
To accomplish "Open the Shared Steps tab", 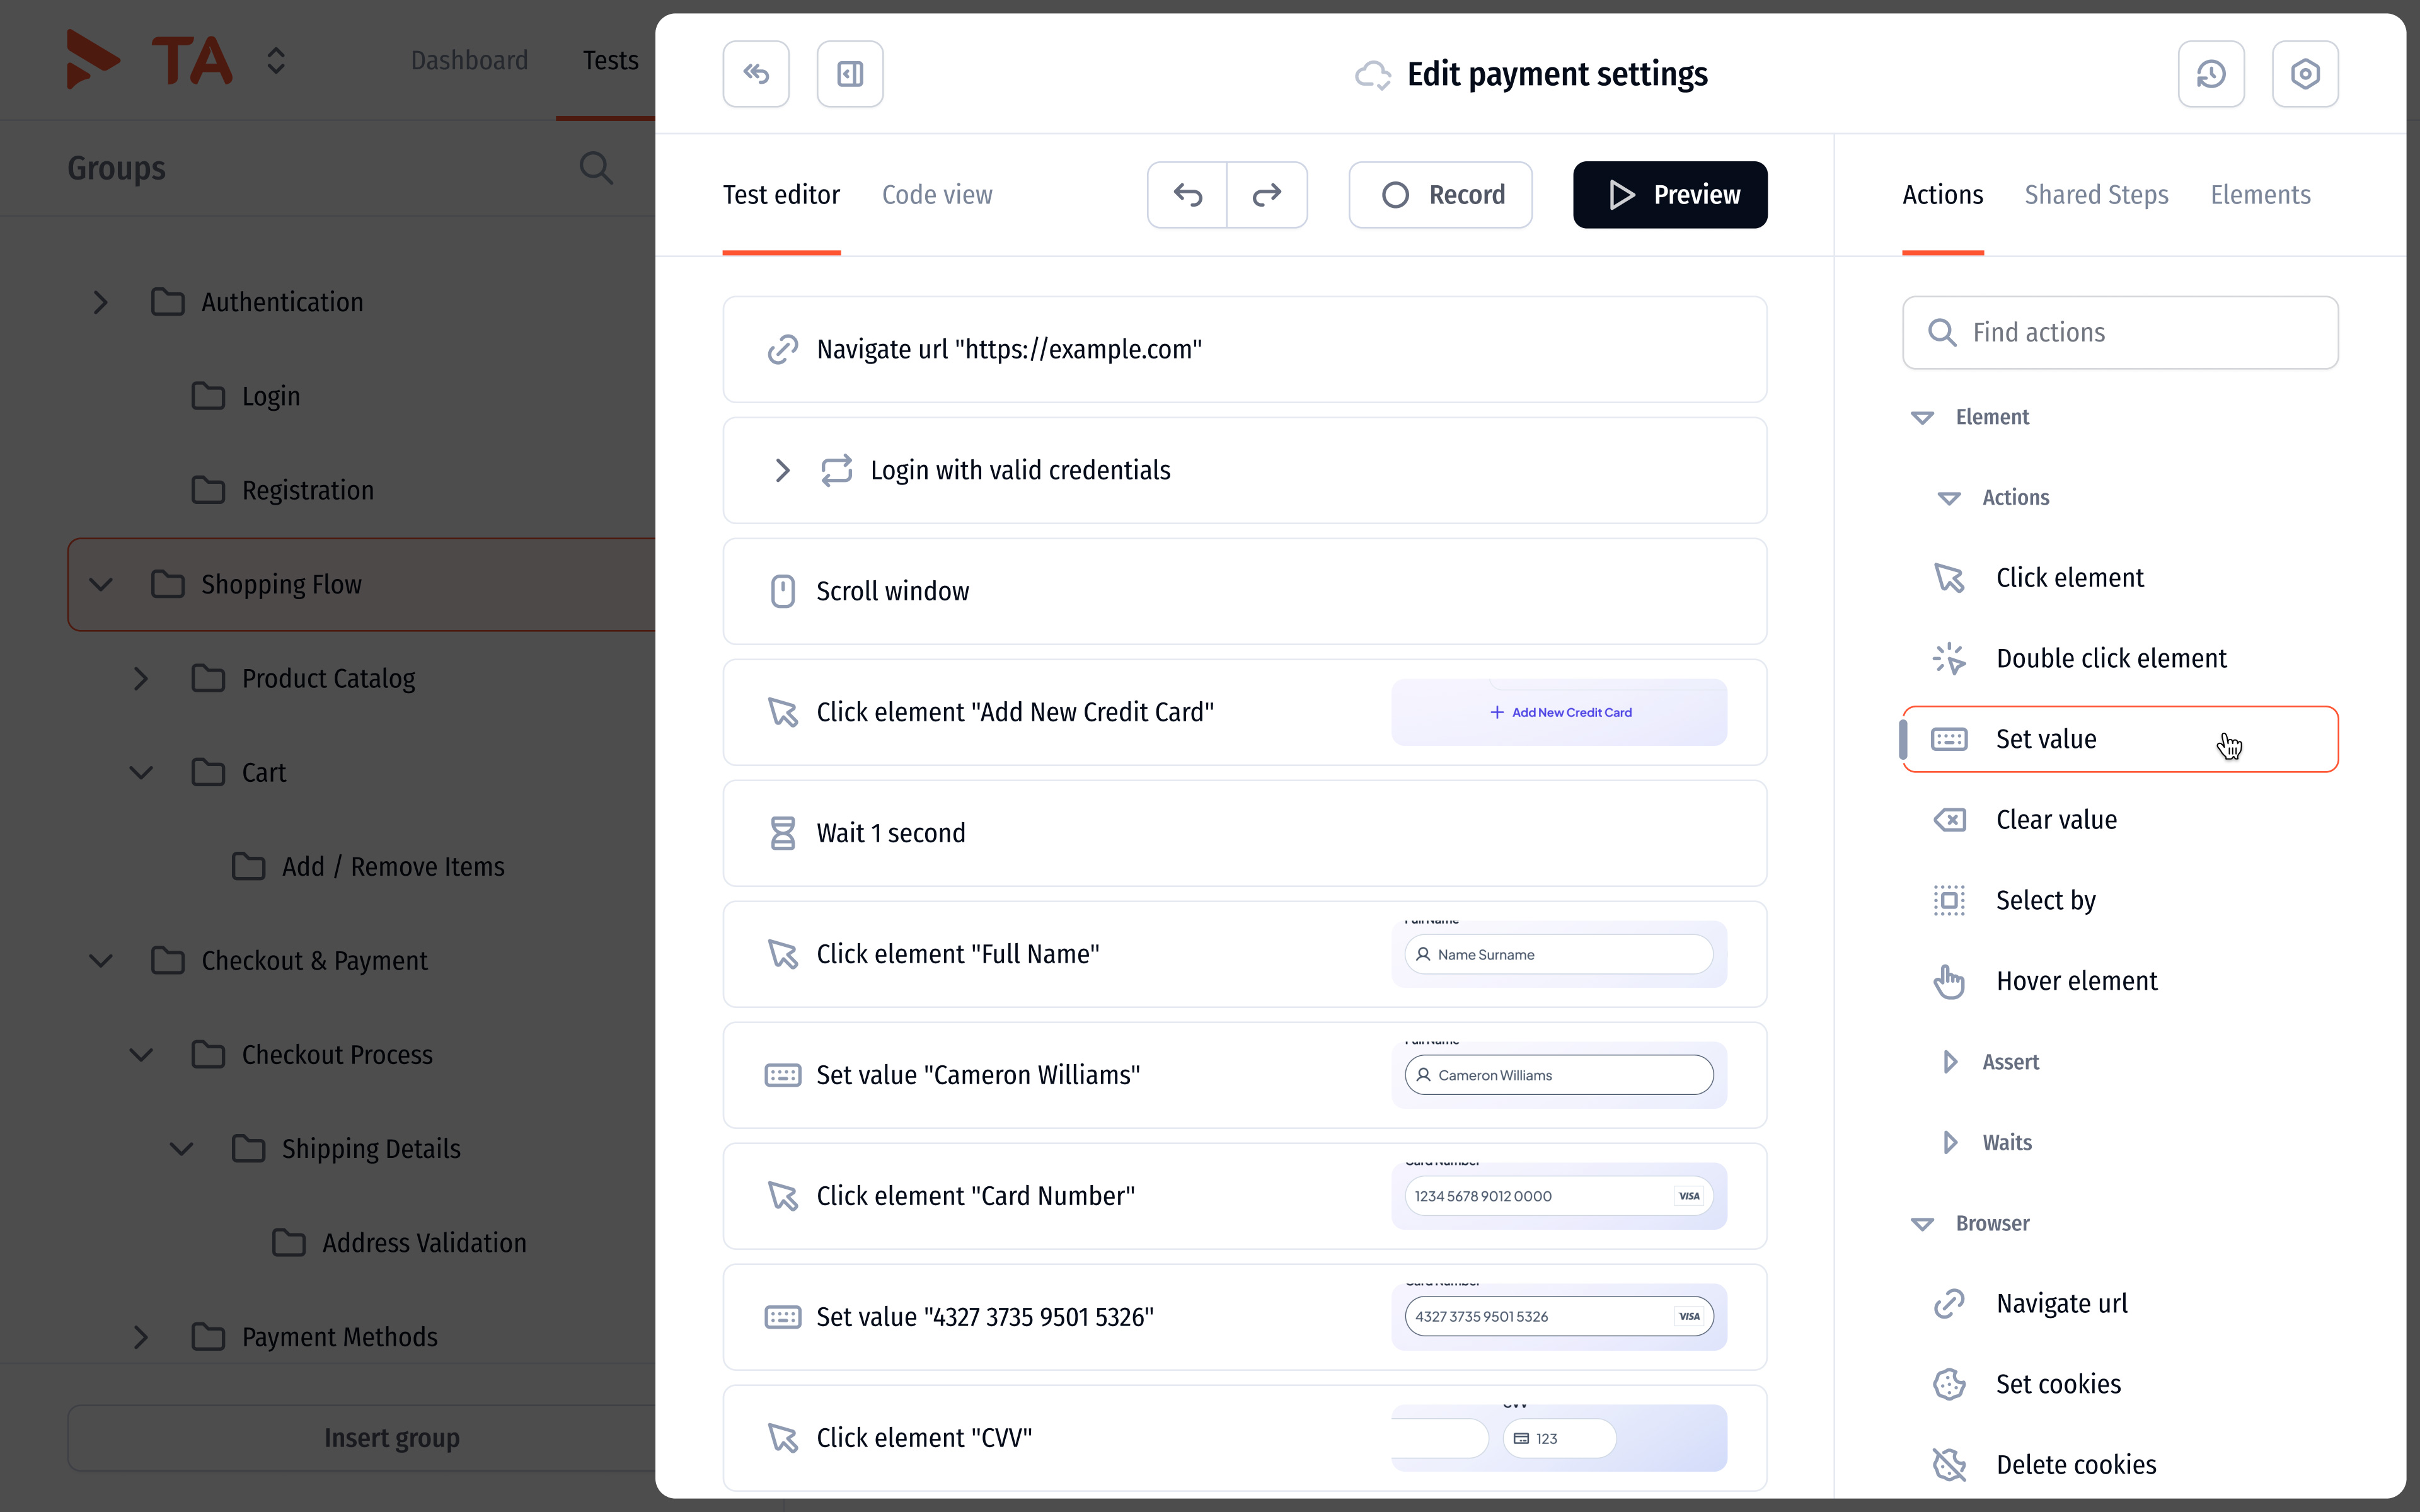I will [2096, 195].
